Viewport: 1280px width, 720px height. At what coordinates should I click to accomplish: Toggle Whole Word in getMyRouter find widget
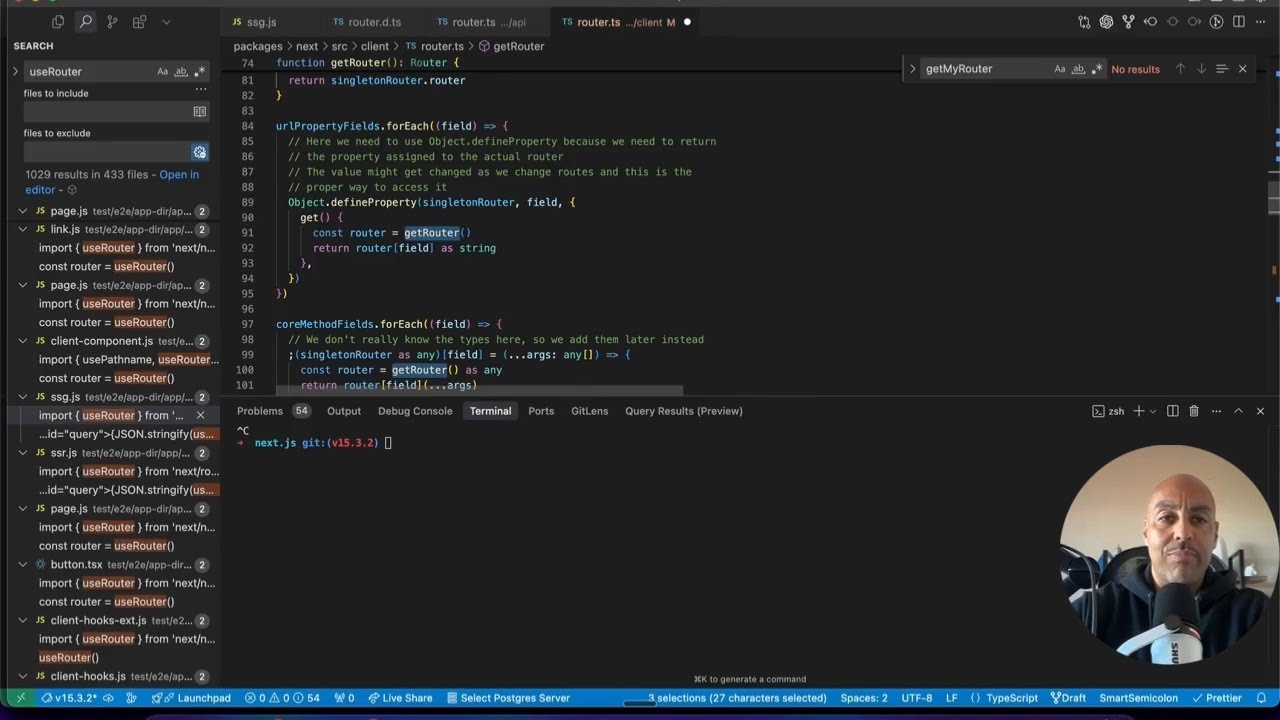[x=1078, y=69]
